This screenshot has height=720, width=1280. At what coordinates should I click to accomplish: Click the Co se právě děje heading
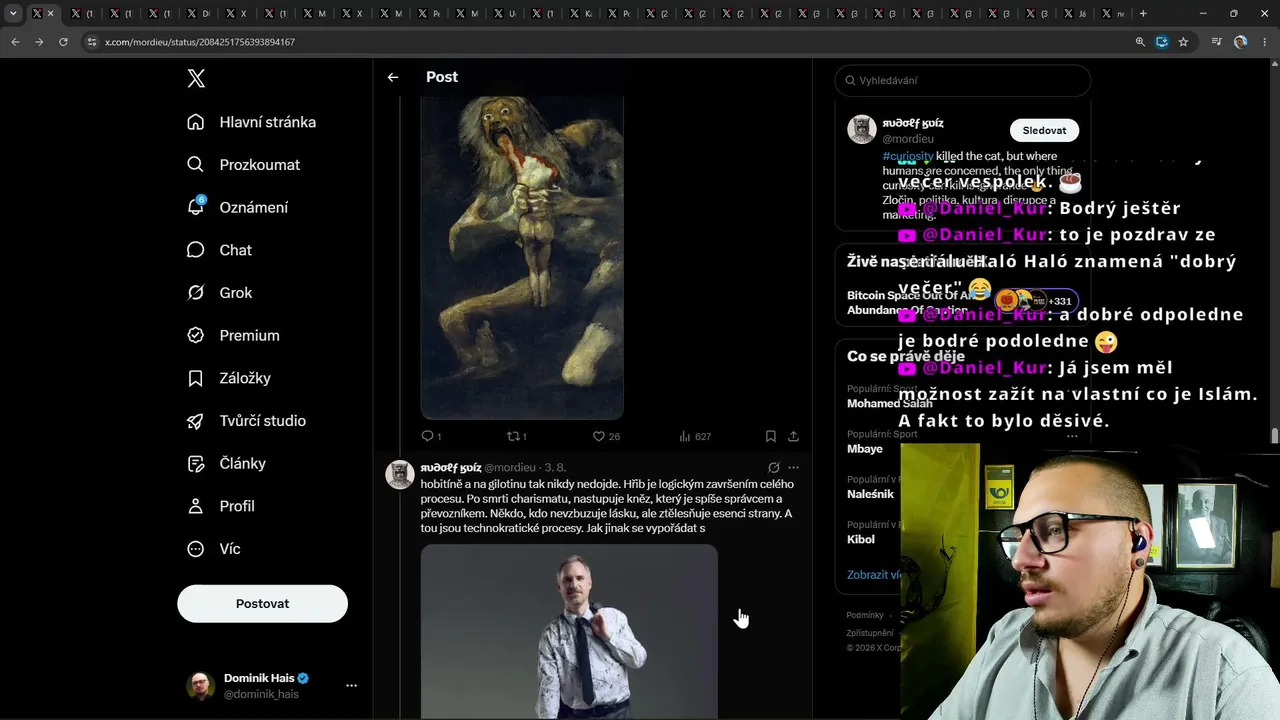906,357
